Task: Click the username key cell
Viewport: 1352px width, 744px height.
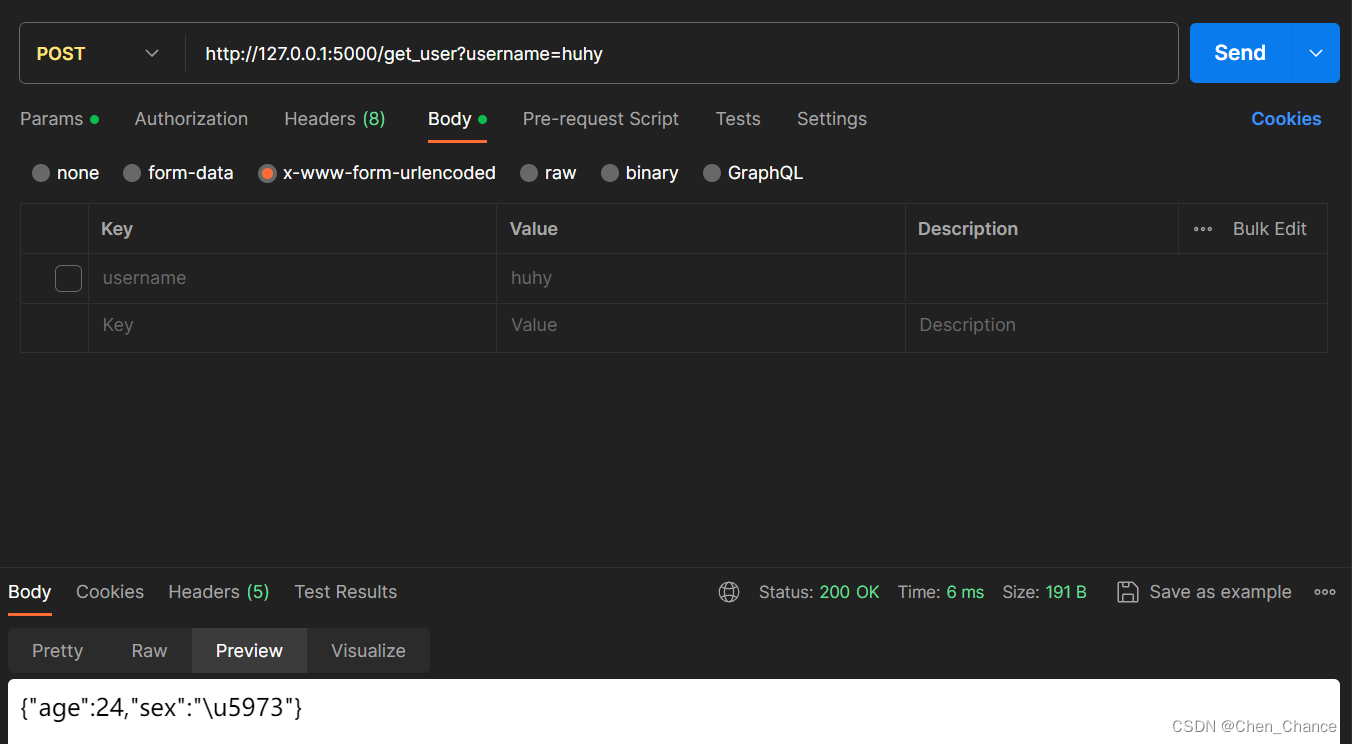Action: (x=293, y=278)
